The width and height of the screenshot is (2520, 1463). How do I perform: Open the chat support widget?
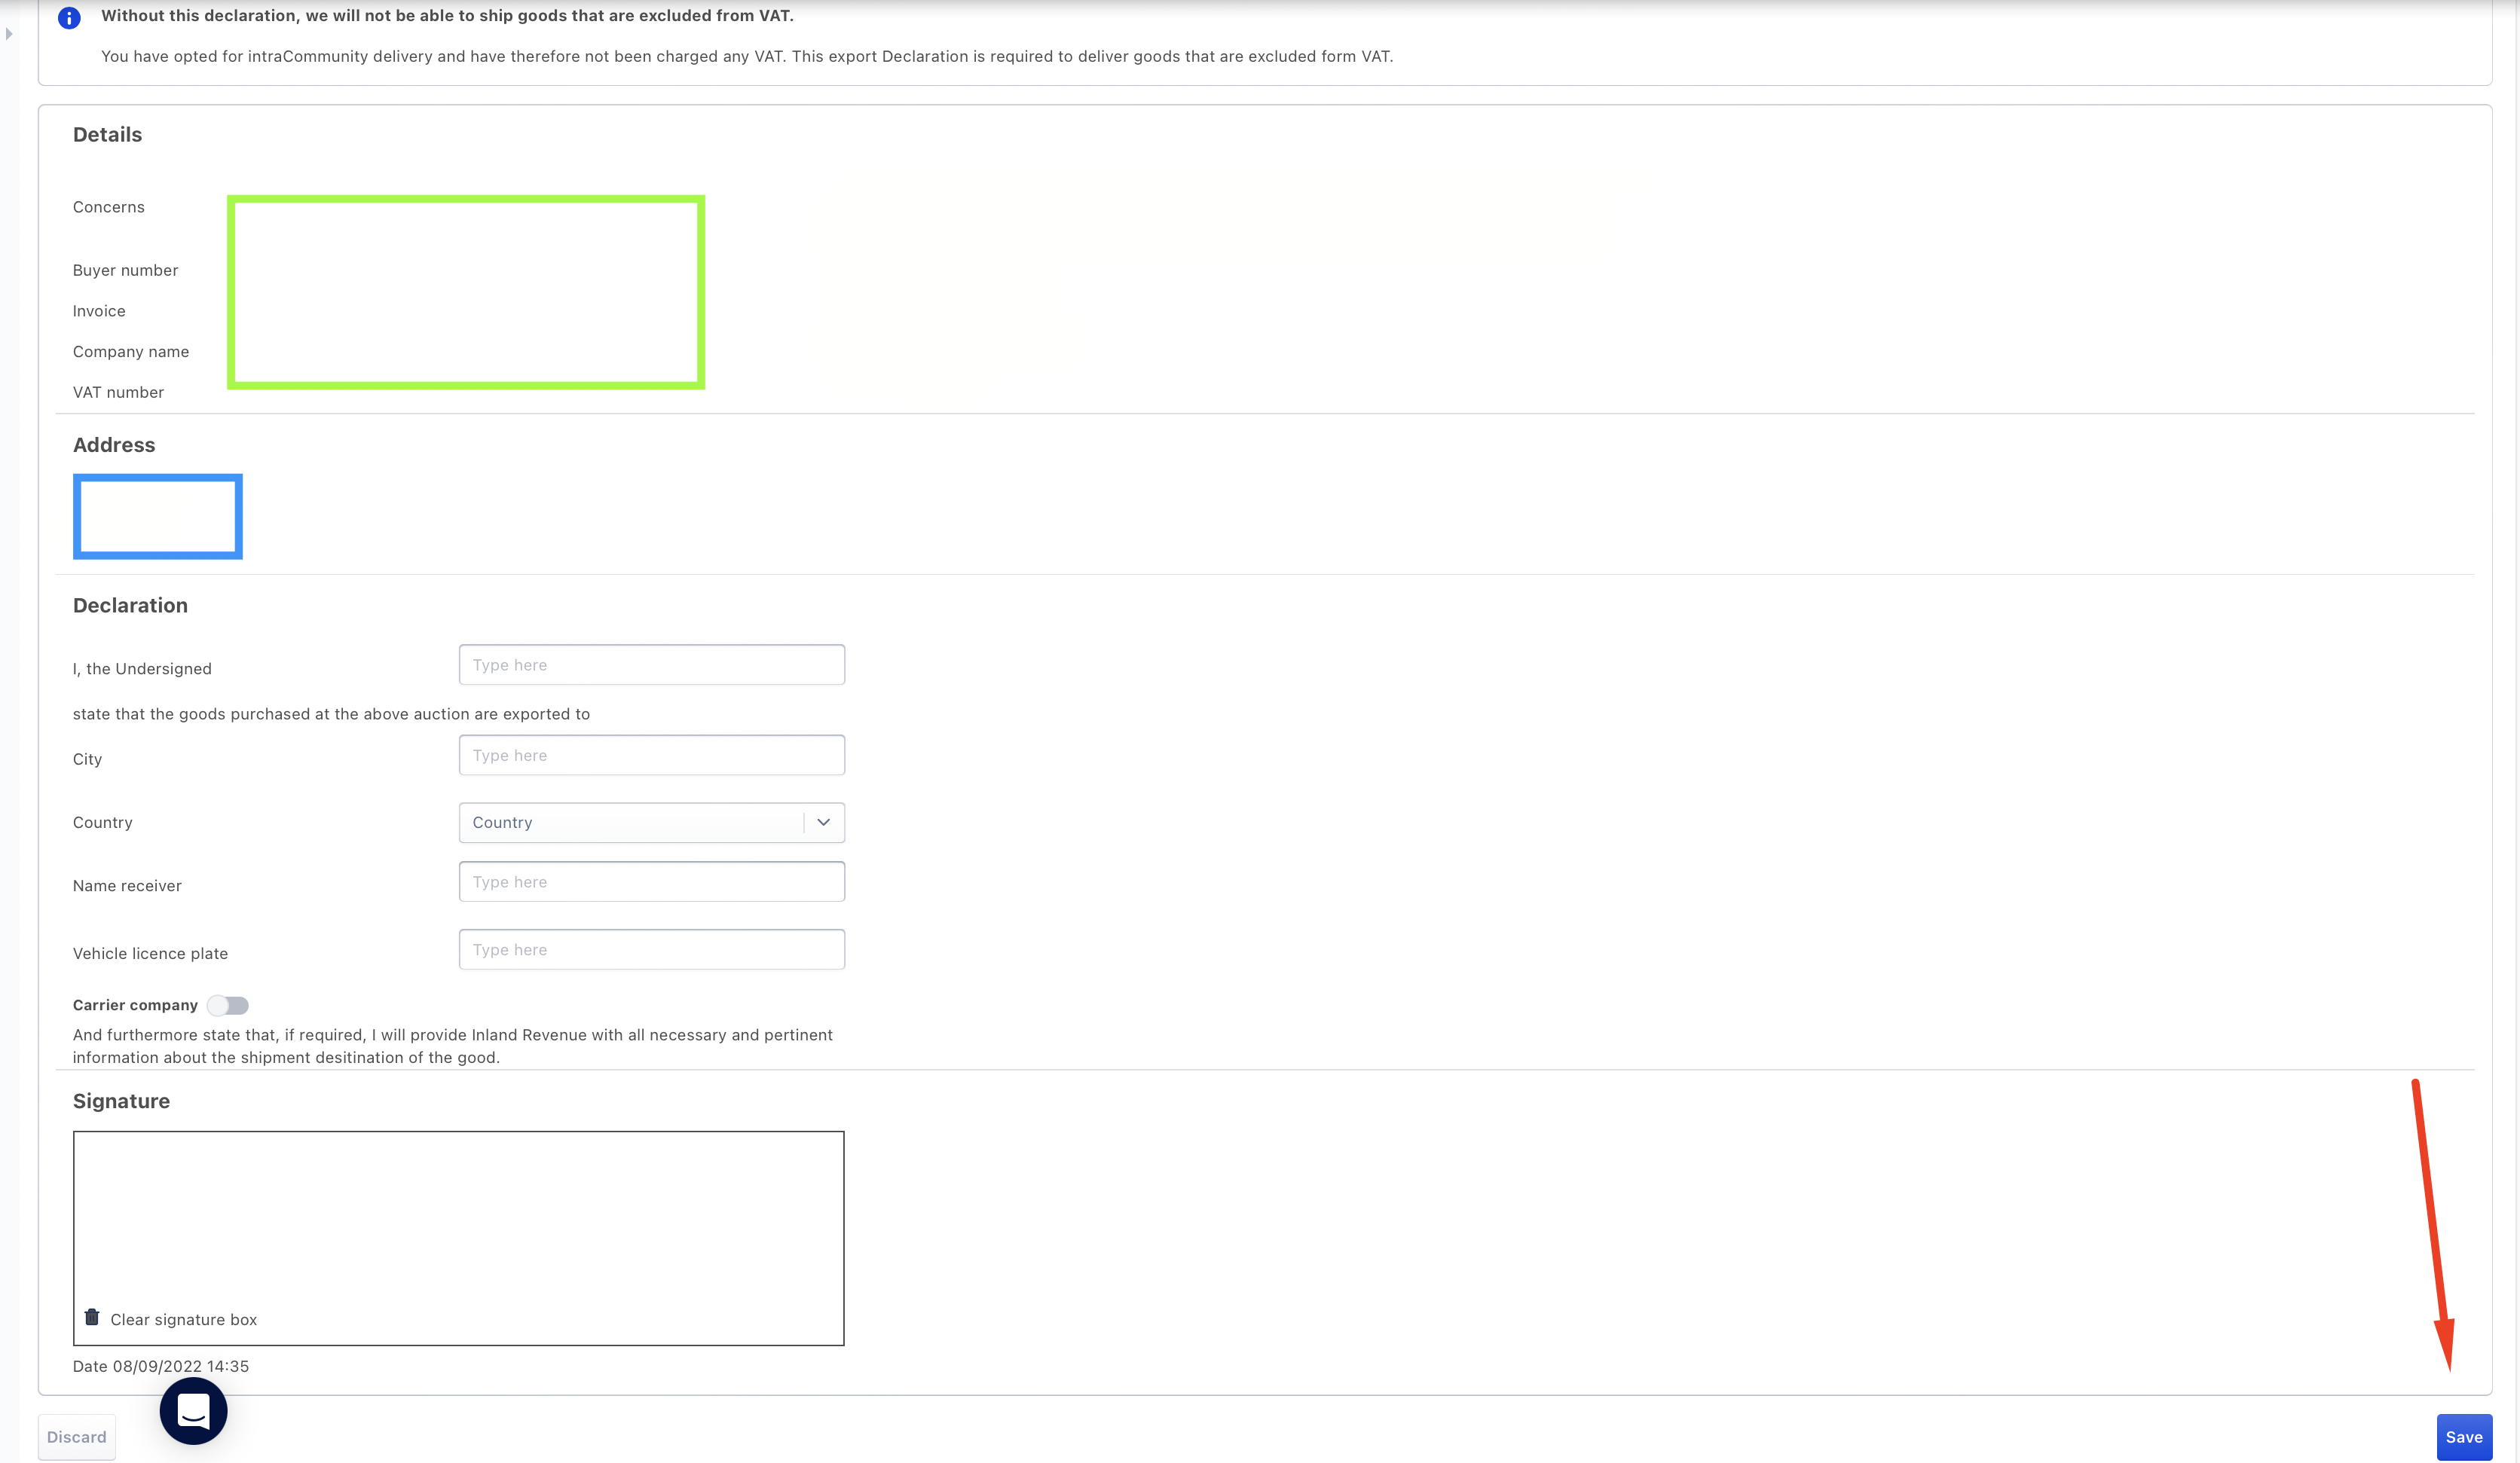pos(193,1410)
